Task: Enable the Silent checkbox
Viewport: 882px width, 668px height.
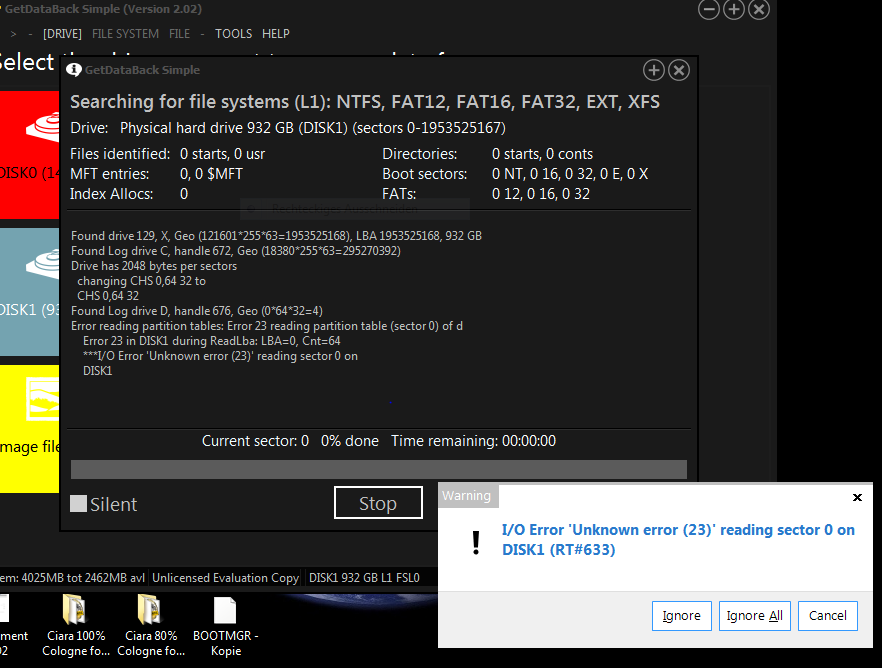Action: 78,503
